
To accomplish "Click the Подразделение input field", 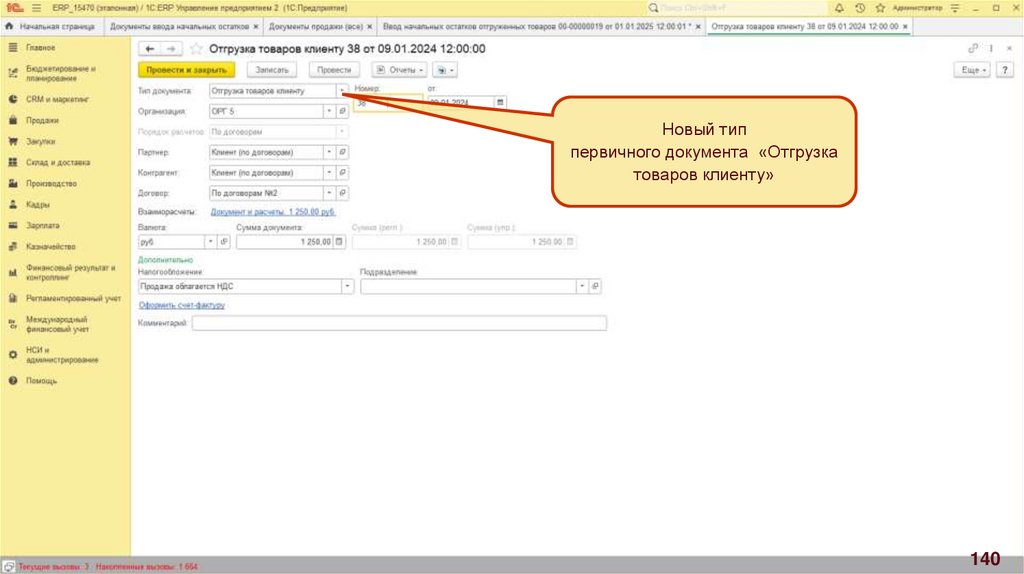I will click(x=468, y=286).
